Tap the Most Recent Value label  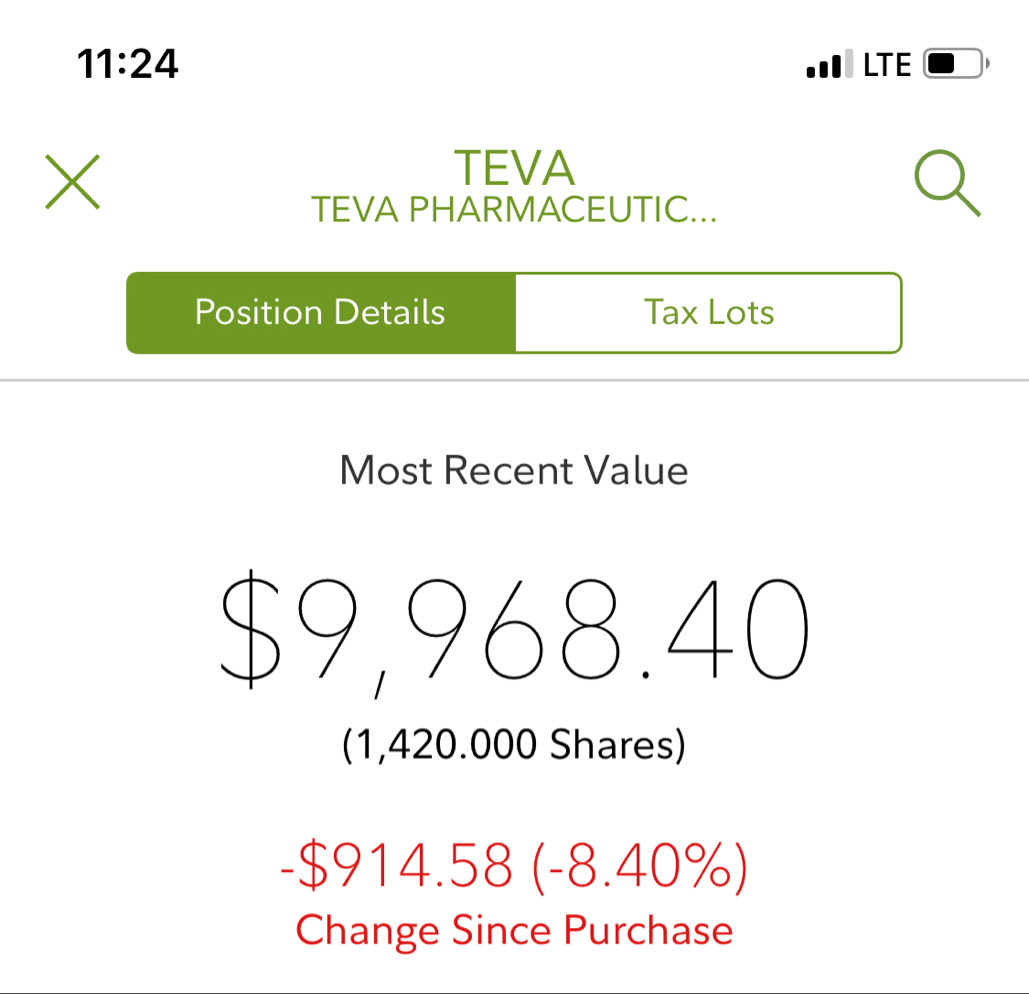tap(514, 470)
